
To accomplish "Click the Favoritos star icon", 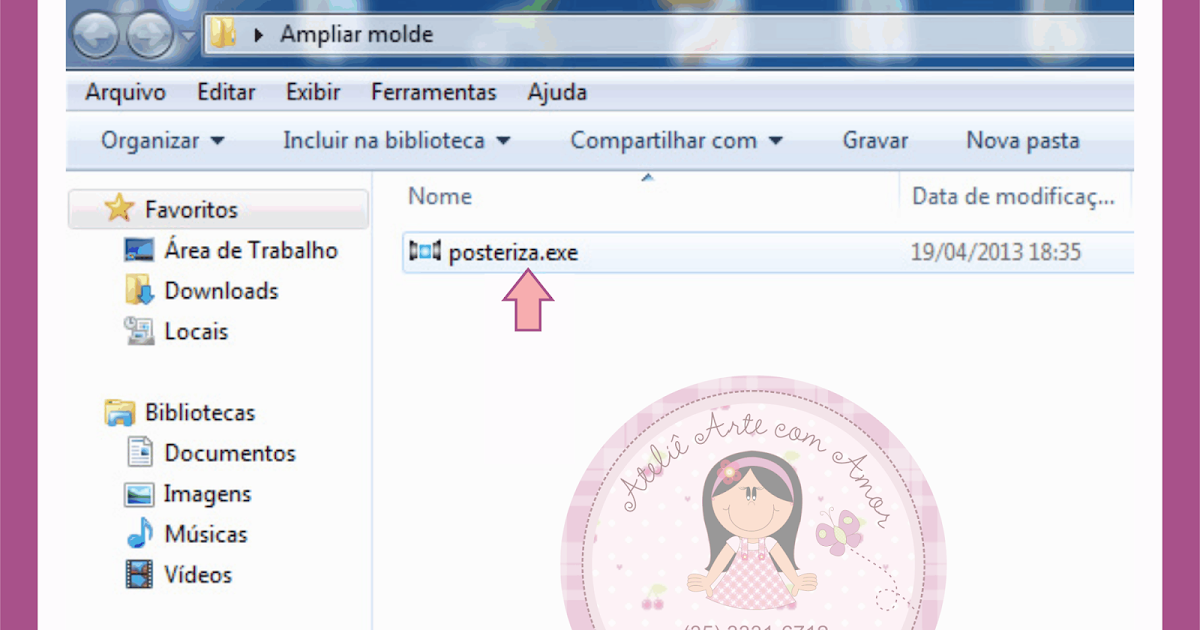I will [120, 209].
